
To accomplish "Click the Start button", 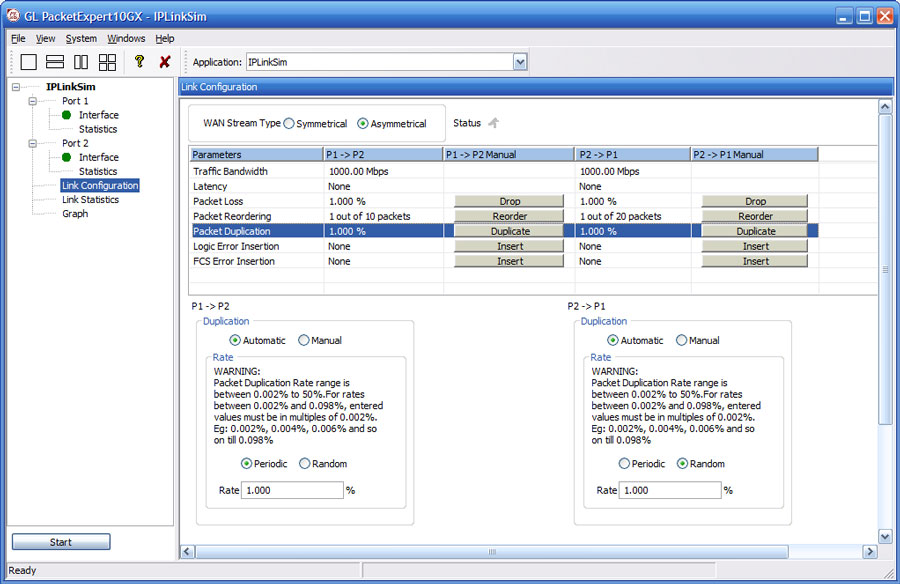I will click(x=61, y=542).
